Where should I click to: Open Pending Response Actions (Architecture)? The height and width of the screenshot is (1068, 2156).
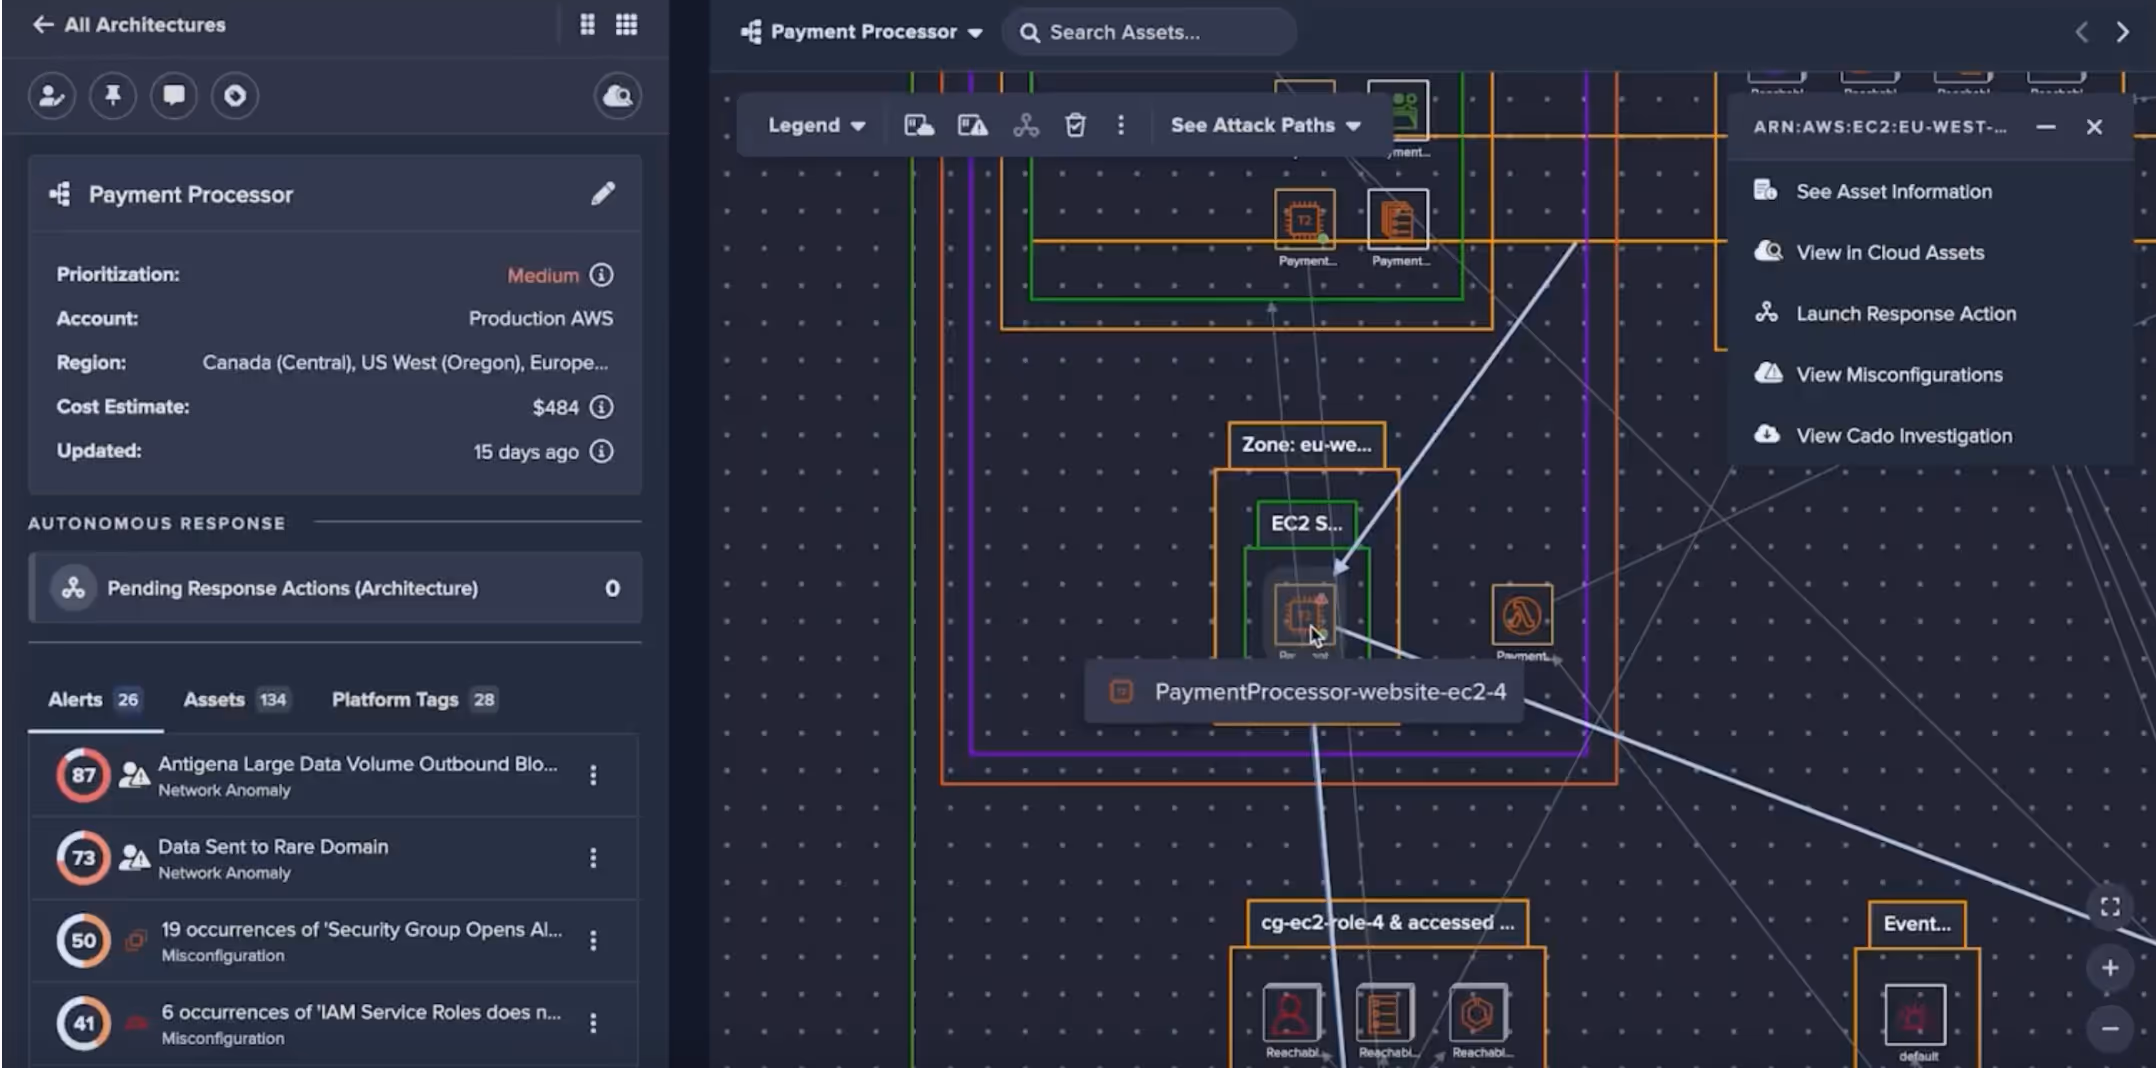(335, 588)
